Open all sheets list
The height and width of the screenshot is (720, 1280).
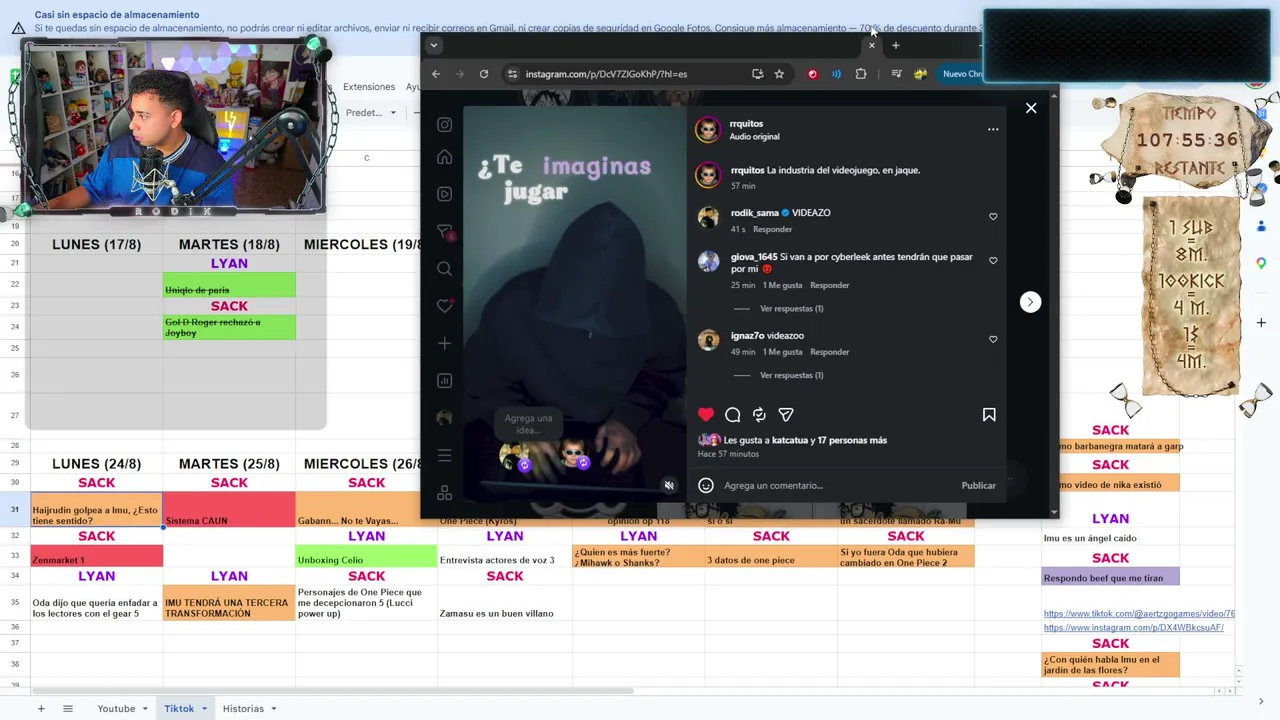(x=68, y=709)
